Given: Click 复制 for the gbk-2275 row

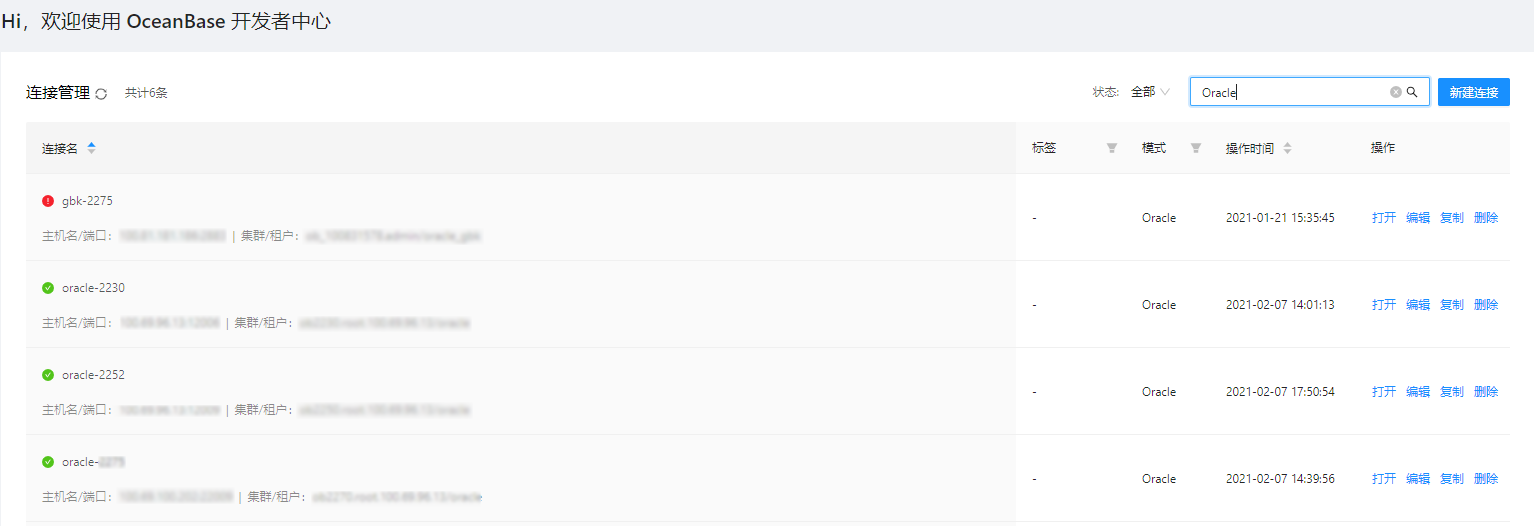Looking at the screenshot, I should (1452, 218).
